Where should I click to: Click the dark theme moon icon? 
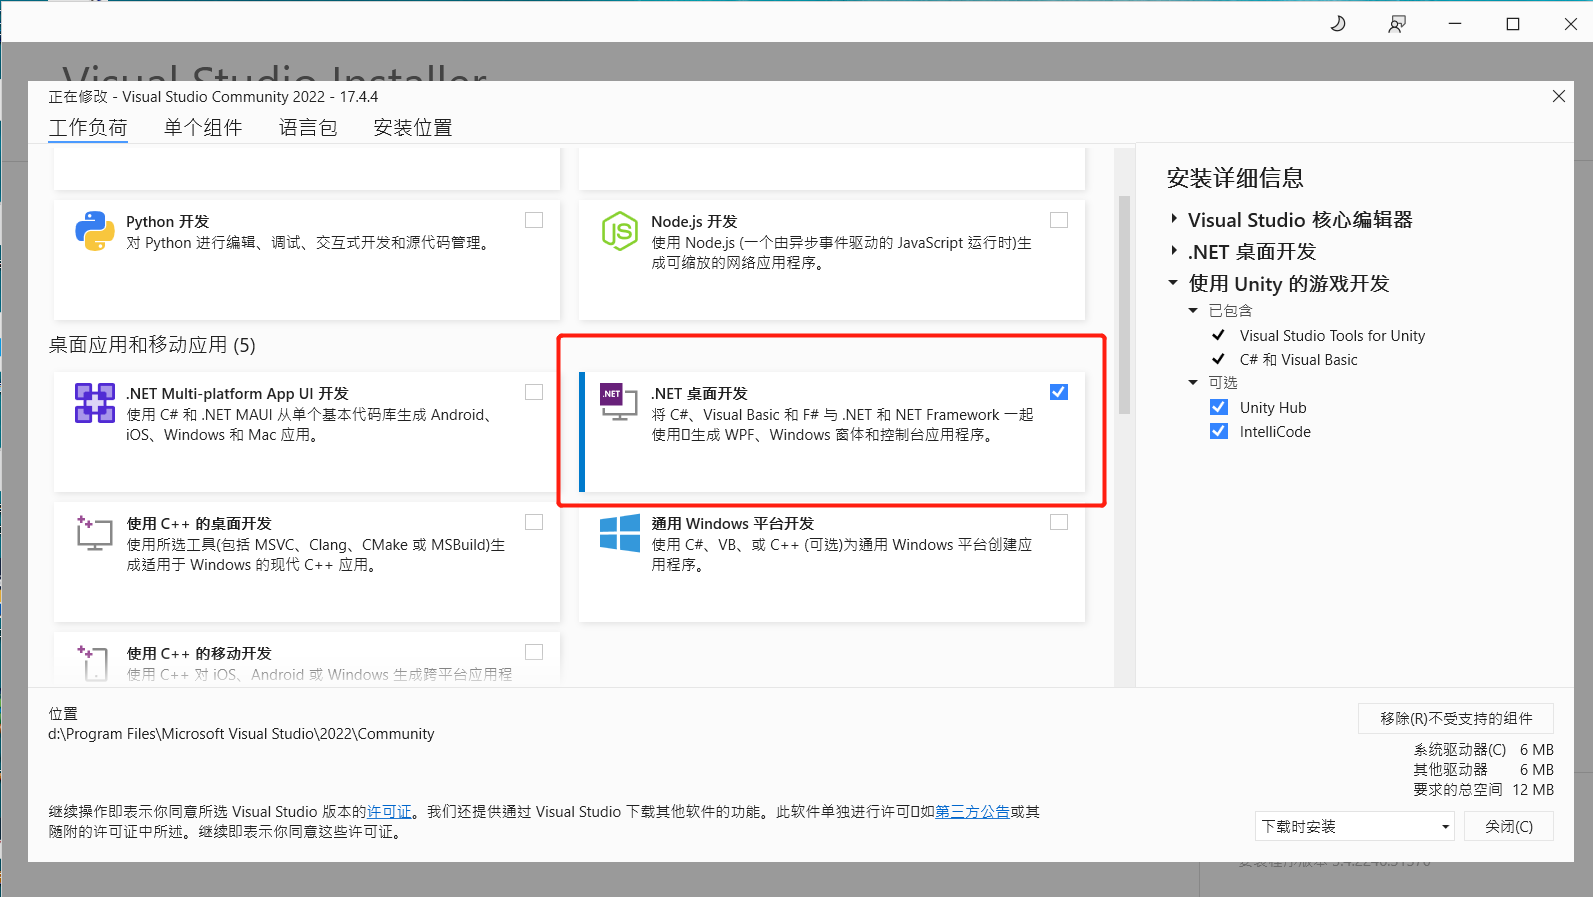pyautogui.click(x=1338, y=23)
